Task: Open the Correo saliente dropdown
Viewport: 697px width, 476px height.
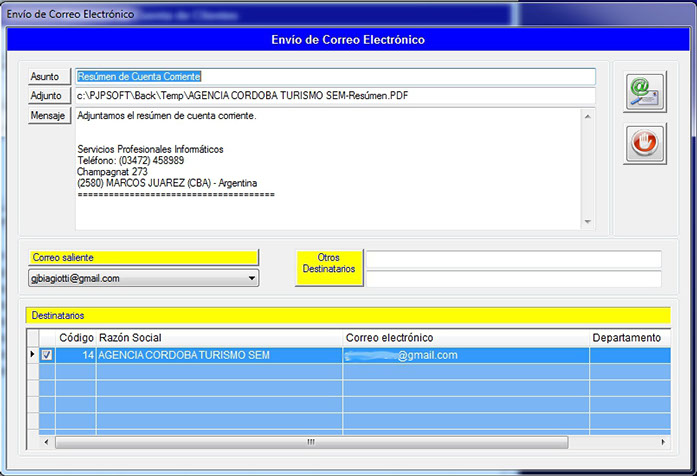Action: point(251,278)
